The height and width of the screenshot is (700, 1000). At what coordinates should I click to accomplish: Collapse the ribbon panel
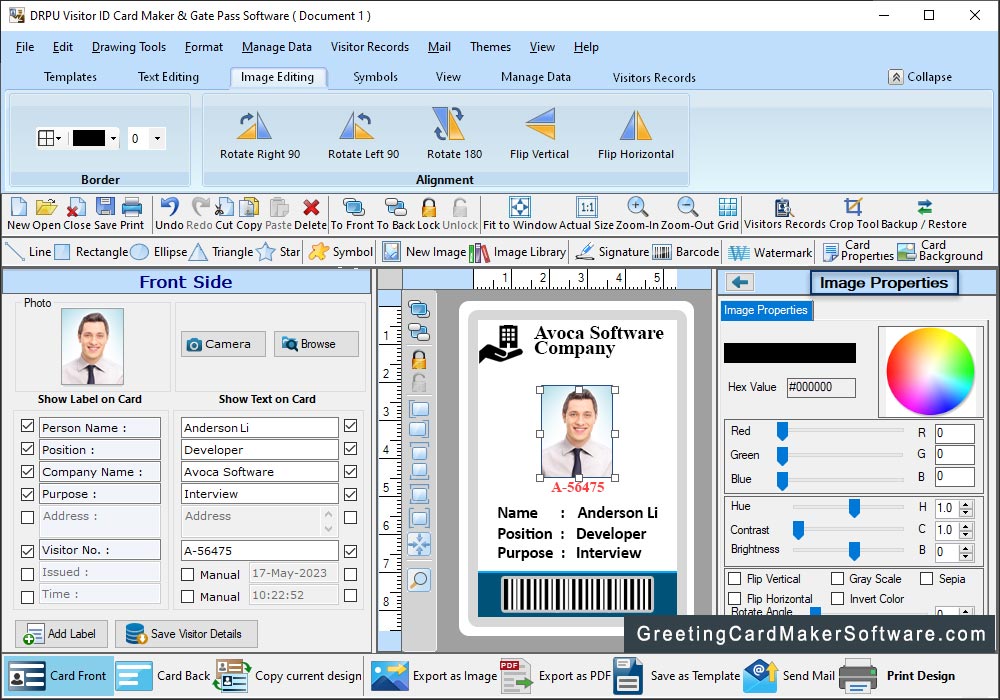click(x=920, y=77)
